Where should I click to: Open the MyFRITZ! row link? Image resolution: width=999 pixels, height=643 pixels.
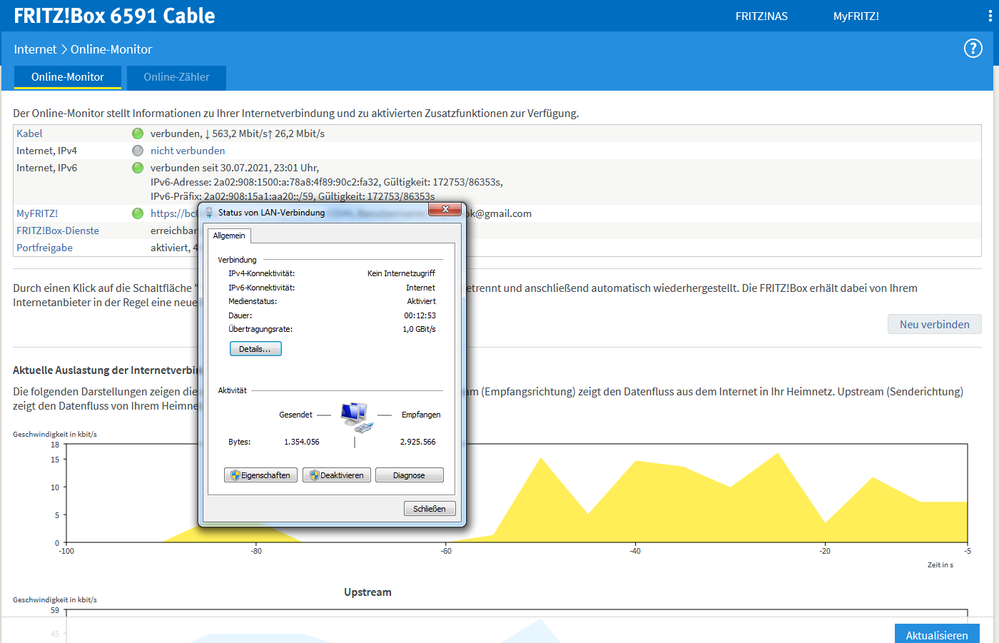(x=37, y=213)
